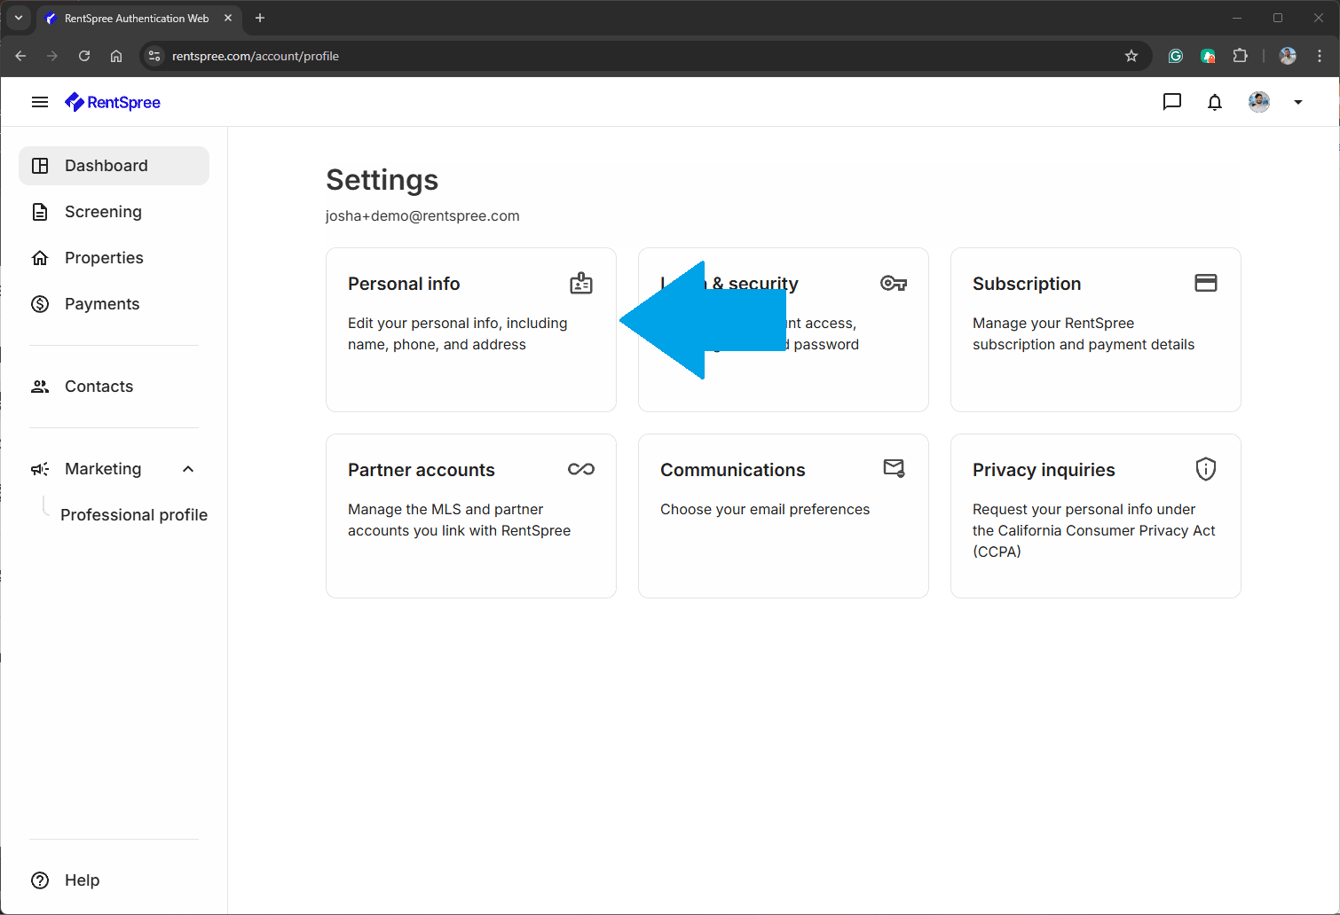Open the Grammarly extension icon

tap(1176, 56)
